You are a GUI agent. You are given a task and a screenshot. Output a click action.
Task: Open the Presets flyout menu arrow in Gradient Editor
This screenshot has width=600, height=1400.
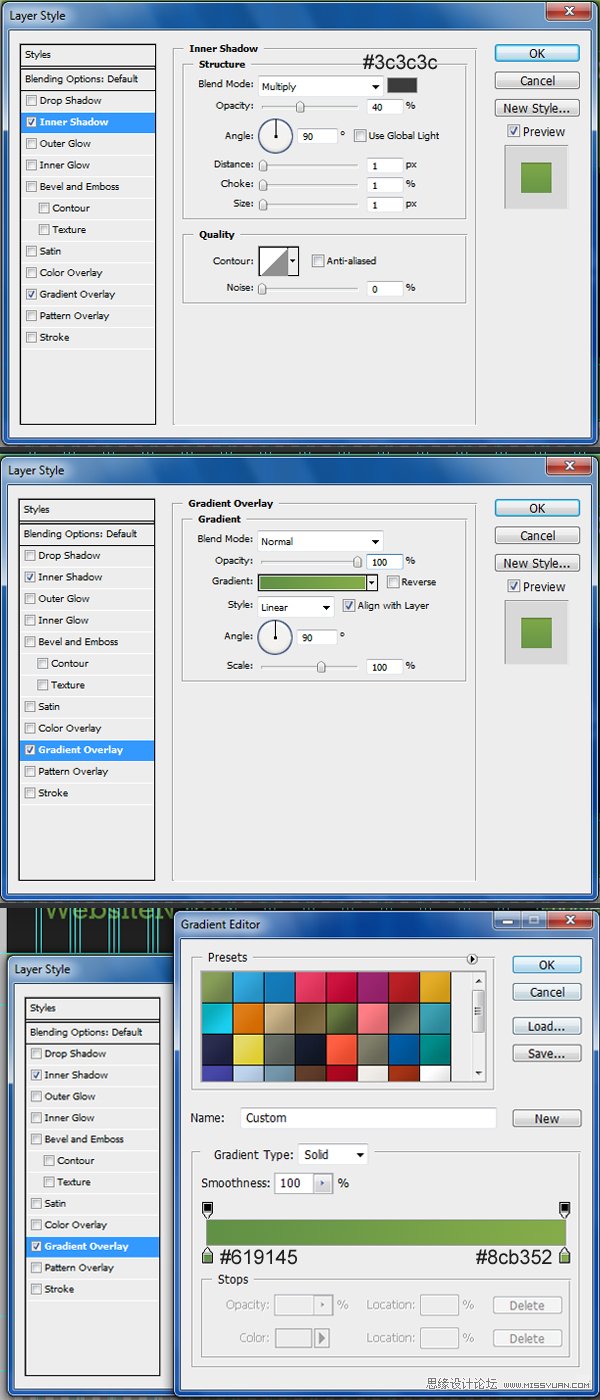coord(472,959)
